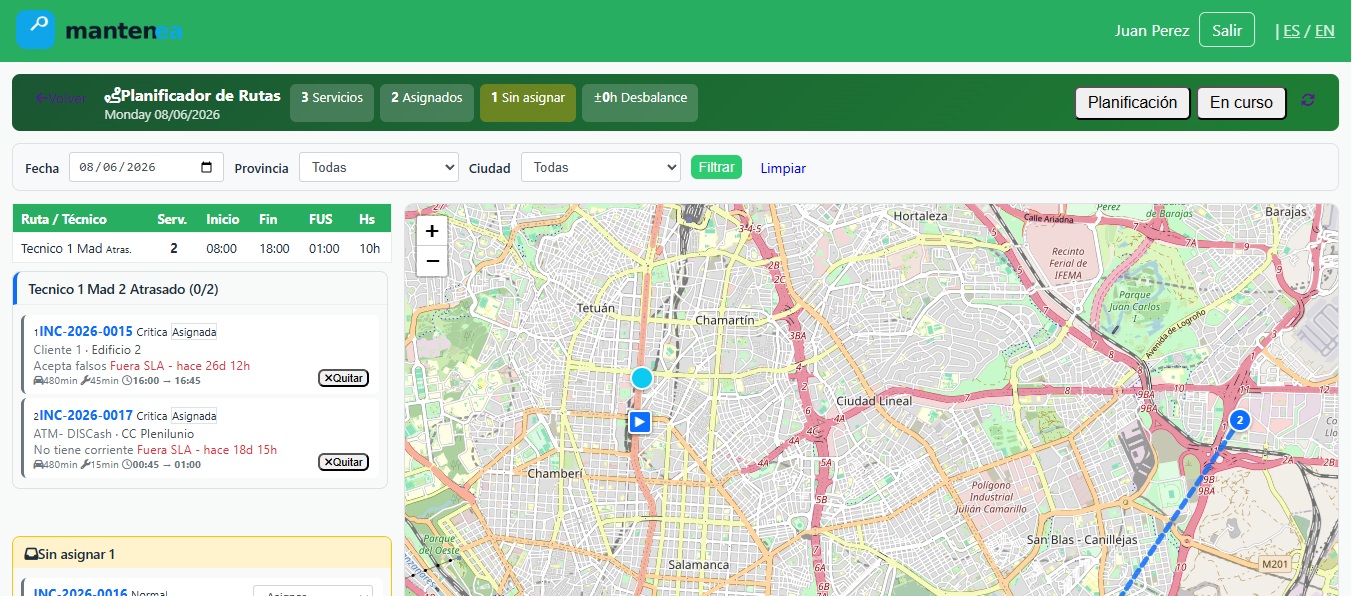Viewport: 1352px width, 596px height.
Task: Remove INC-2026-0017 with Quitar button
Action: [343, 462]
